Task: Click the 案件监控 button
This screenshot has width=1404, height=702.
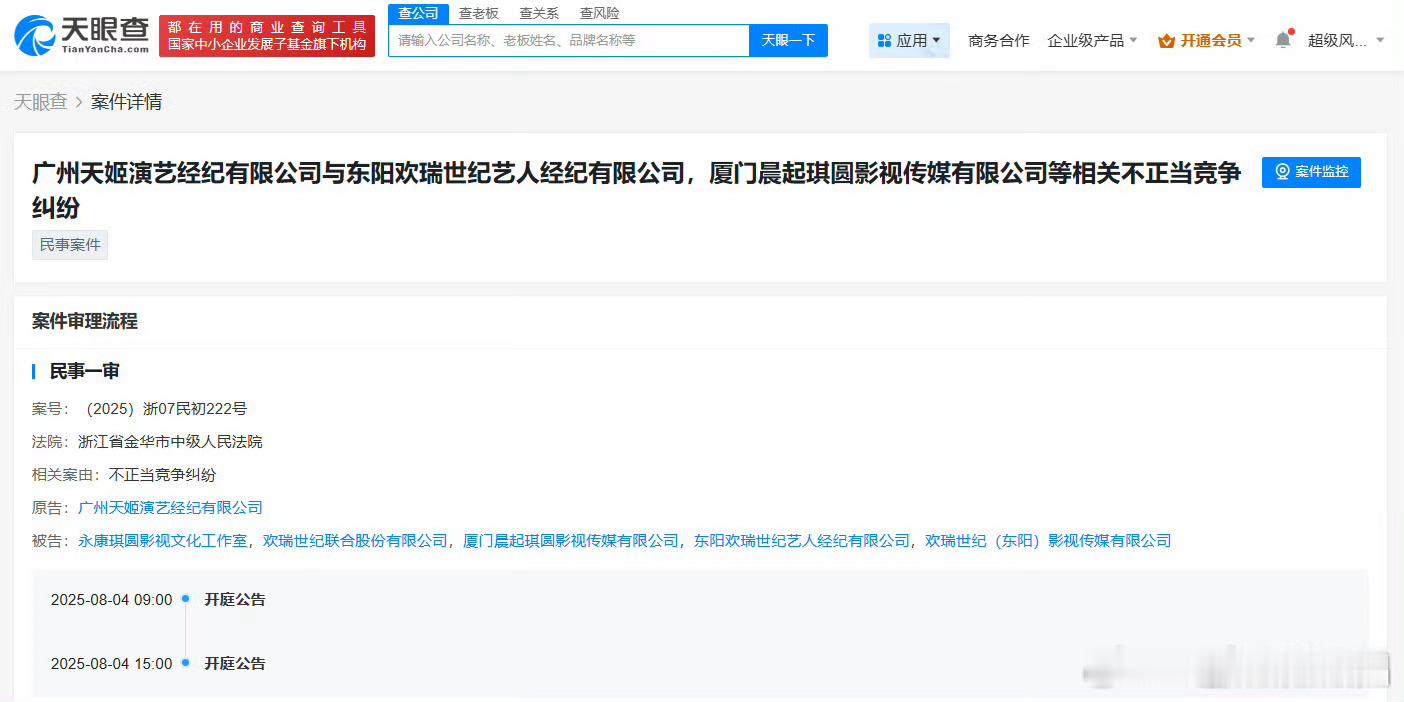Action: pos(1311,172)
